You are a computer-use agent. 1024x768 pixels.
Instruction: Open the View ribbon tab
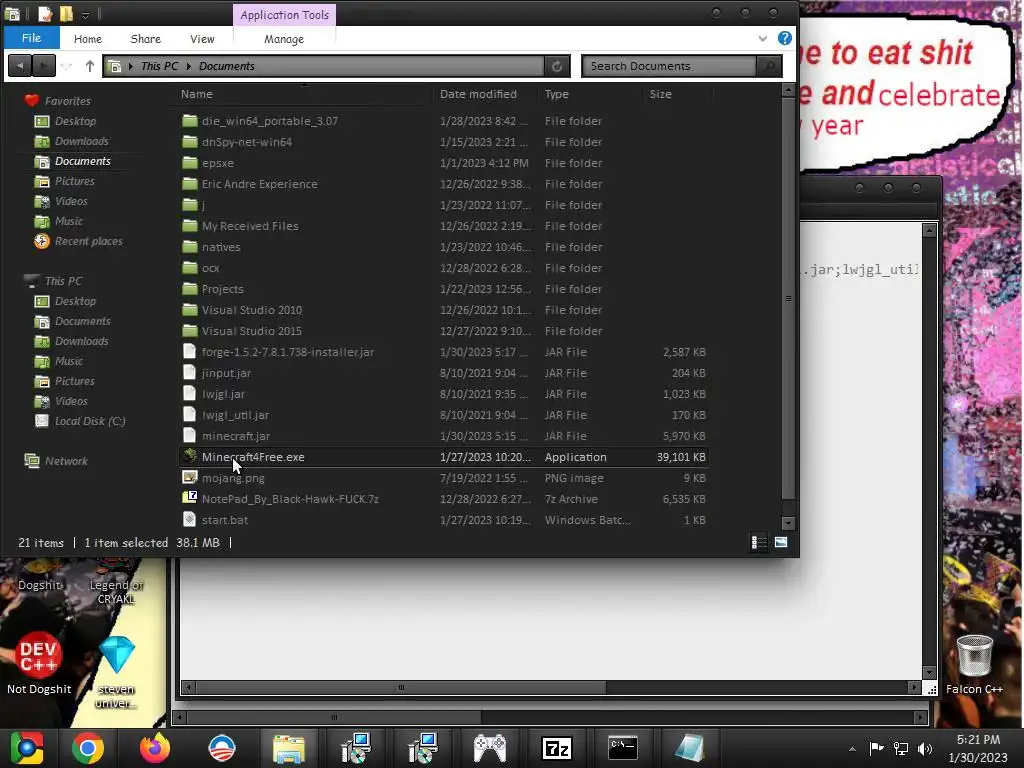(202, 39)
